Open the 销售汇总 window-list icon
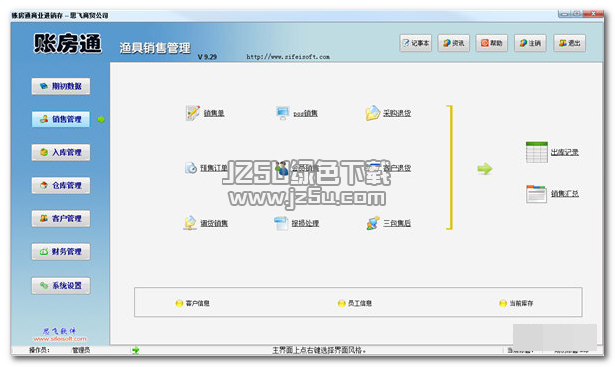 pyautogui.click(x=536, y=194)
